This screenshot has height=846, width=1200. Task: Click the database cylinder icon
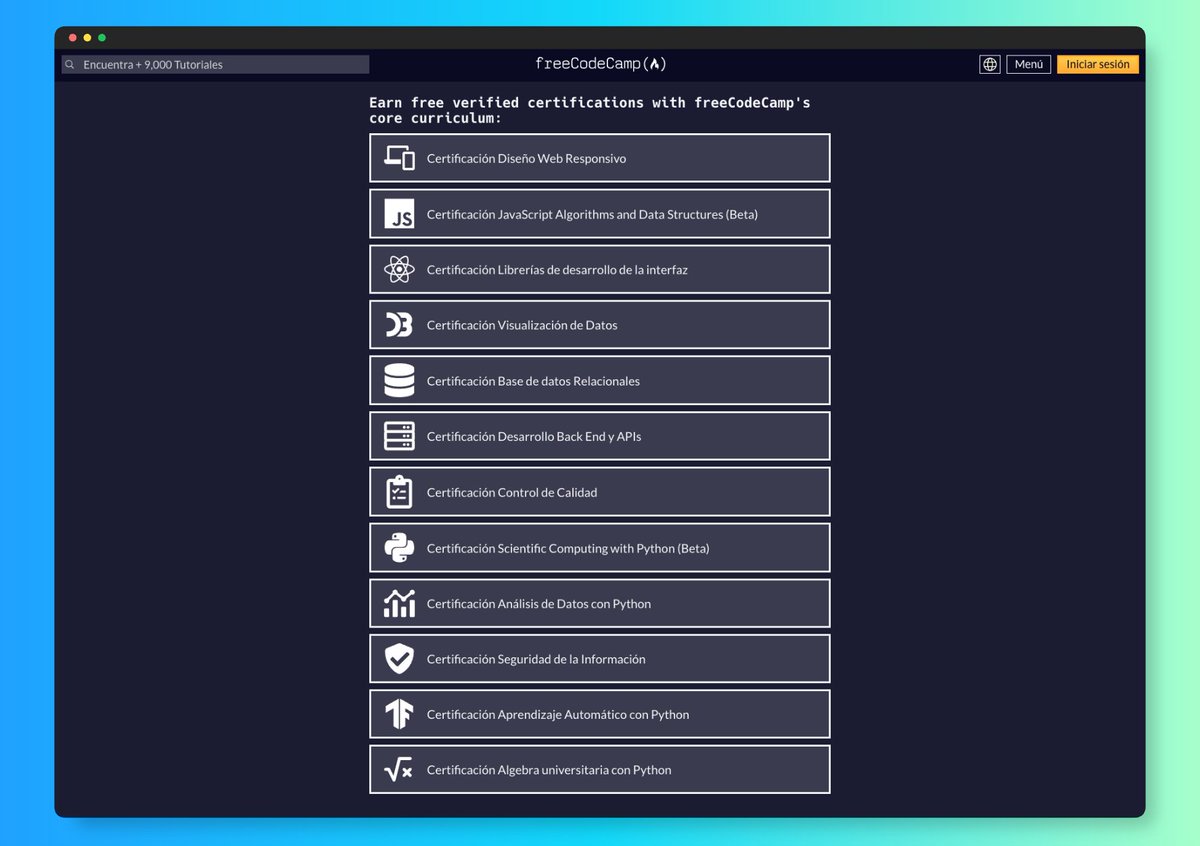point(399,381)
